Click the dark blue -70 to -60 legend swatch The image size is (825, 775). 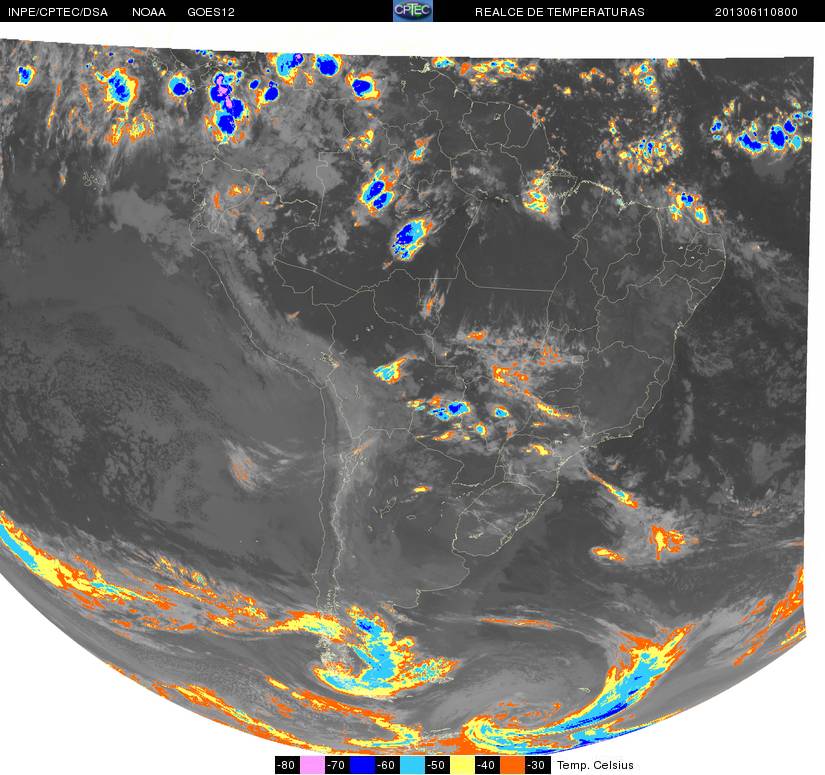click(363, 765)
